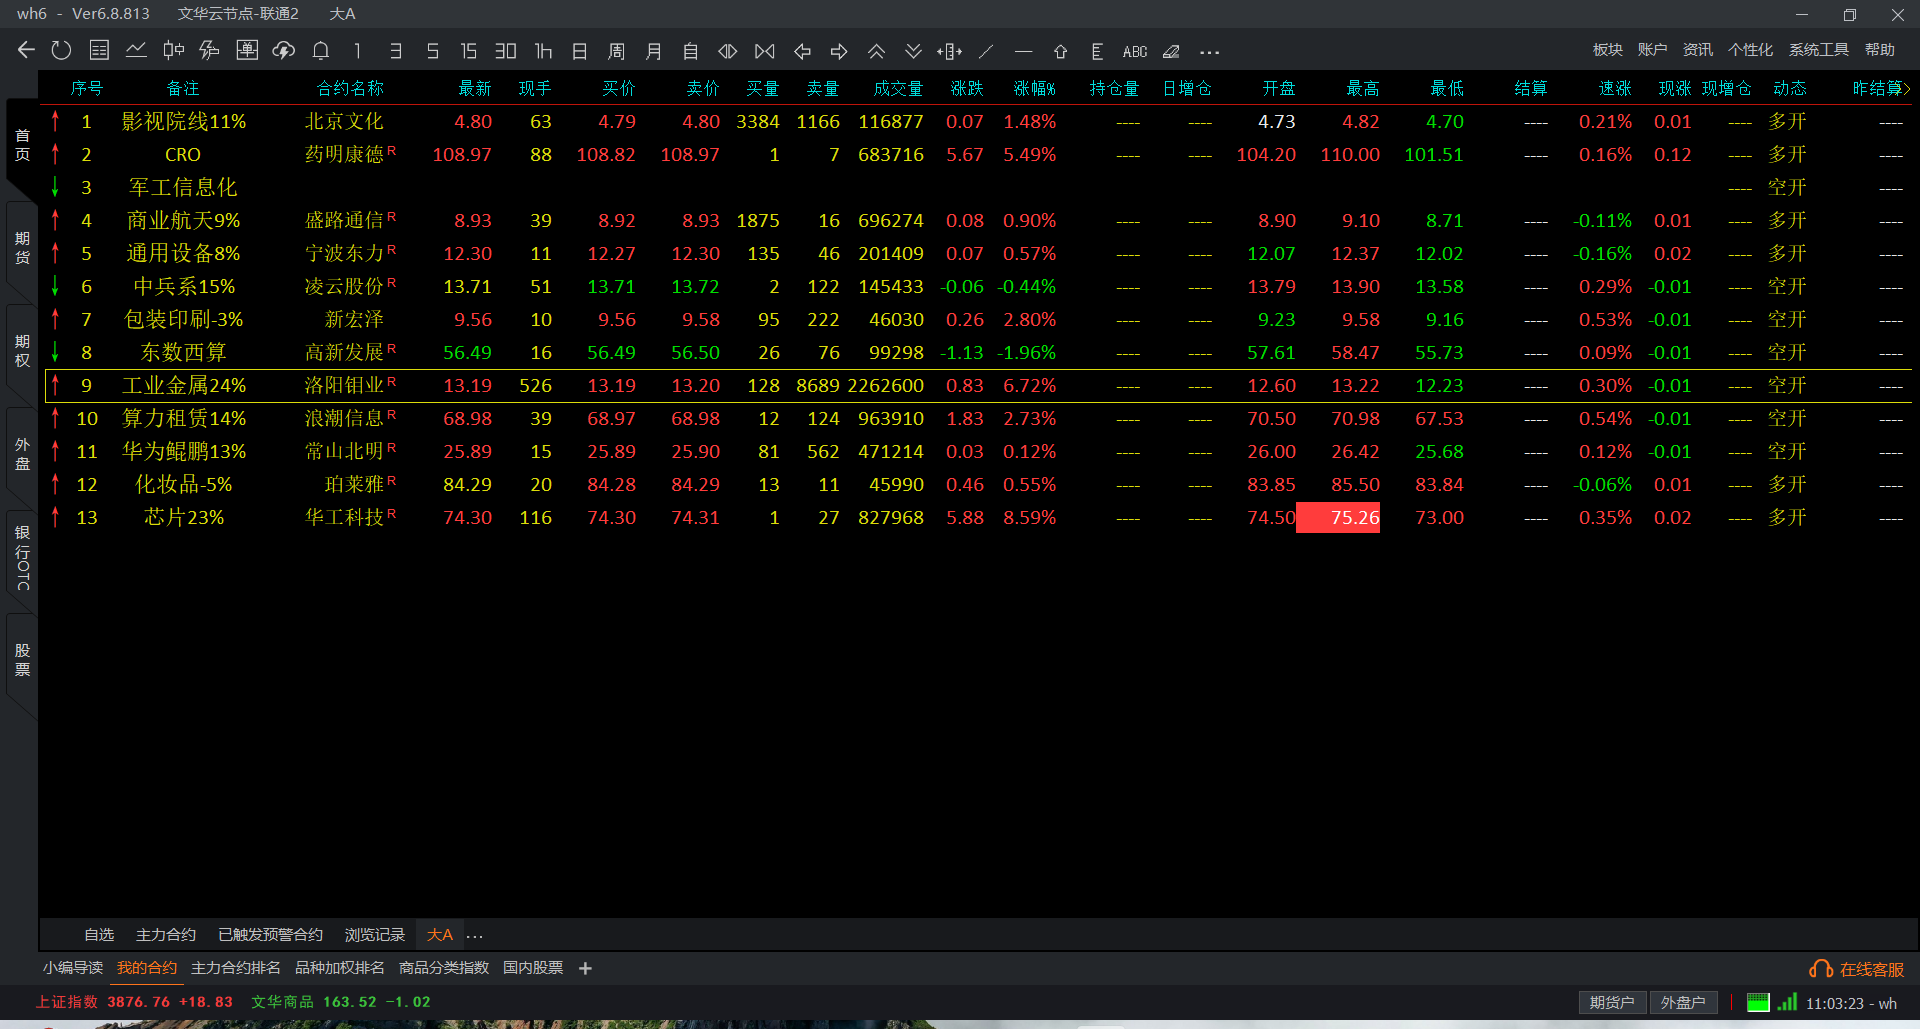Select the horizontal line drawing tool

coord(1023,51)
